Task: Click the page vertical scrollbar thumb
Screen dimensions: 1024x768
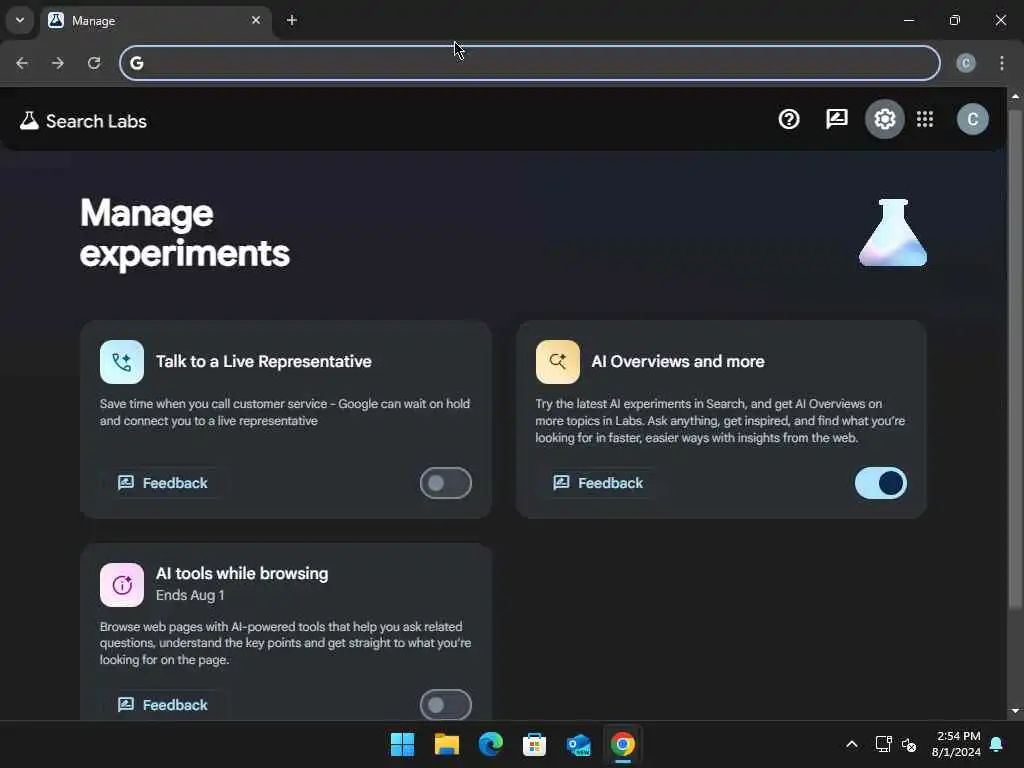Action: point(1015,359)
